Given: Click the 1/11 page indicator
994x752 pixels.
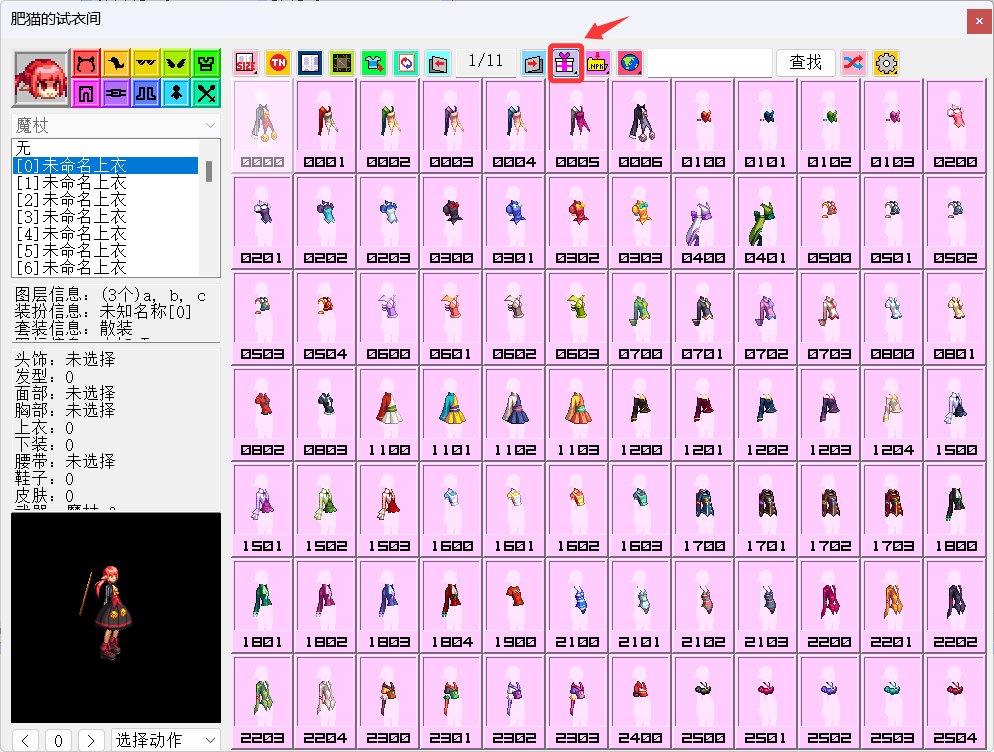Looking at the screenshot, I should (x=486, y=62).
